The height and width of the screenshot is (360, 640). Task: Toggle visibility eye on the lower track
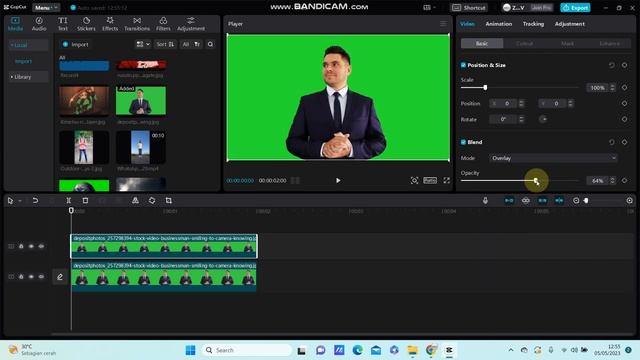pyautogui.click(x=31, y=277)
